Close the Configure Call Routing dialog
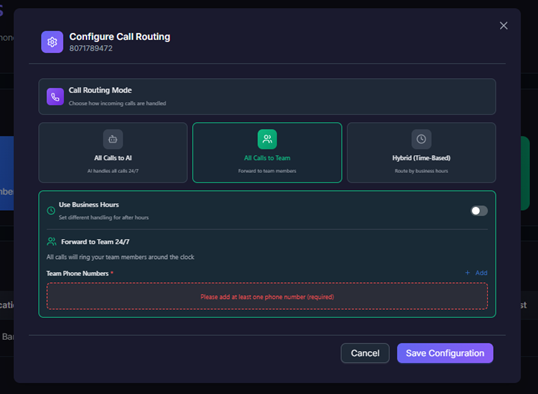This screenshot has width=538, height=394. (503, 26)
